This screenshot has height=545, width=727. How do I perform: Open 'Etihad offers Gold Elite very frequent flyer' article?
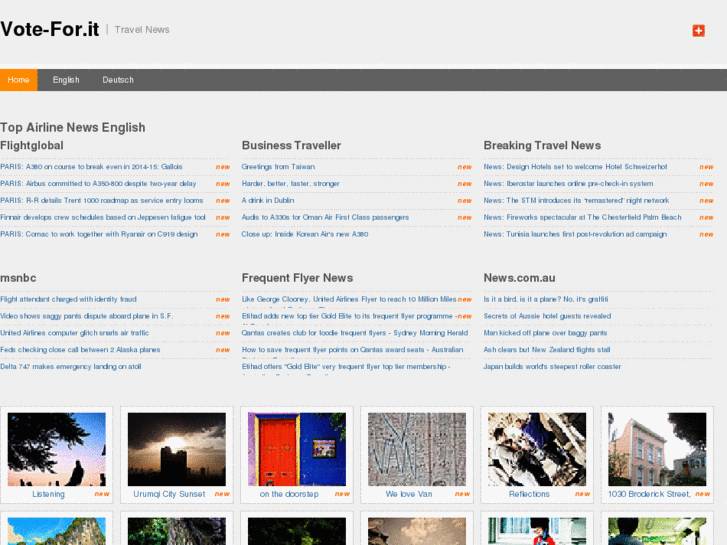coord(346,366)
